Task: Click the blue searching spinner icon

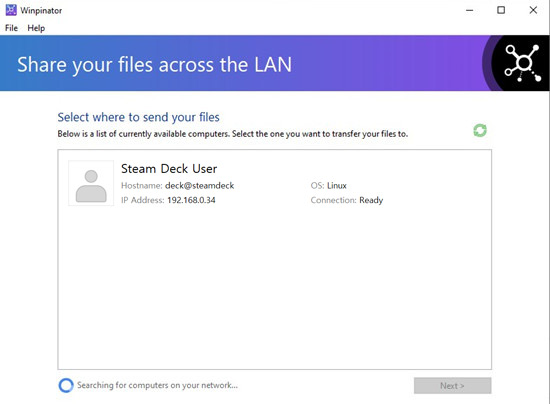Action: coord(66,385)
